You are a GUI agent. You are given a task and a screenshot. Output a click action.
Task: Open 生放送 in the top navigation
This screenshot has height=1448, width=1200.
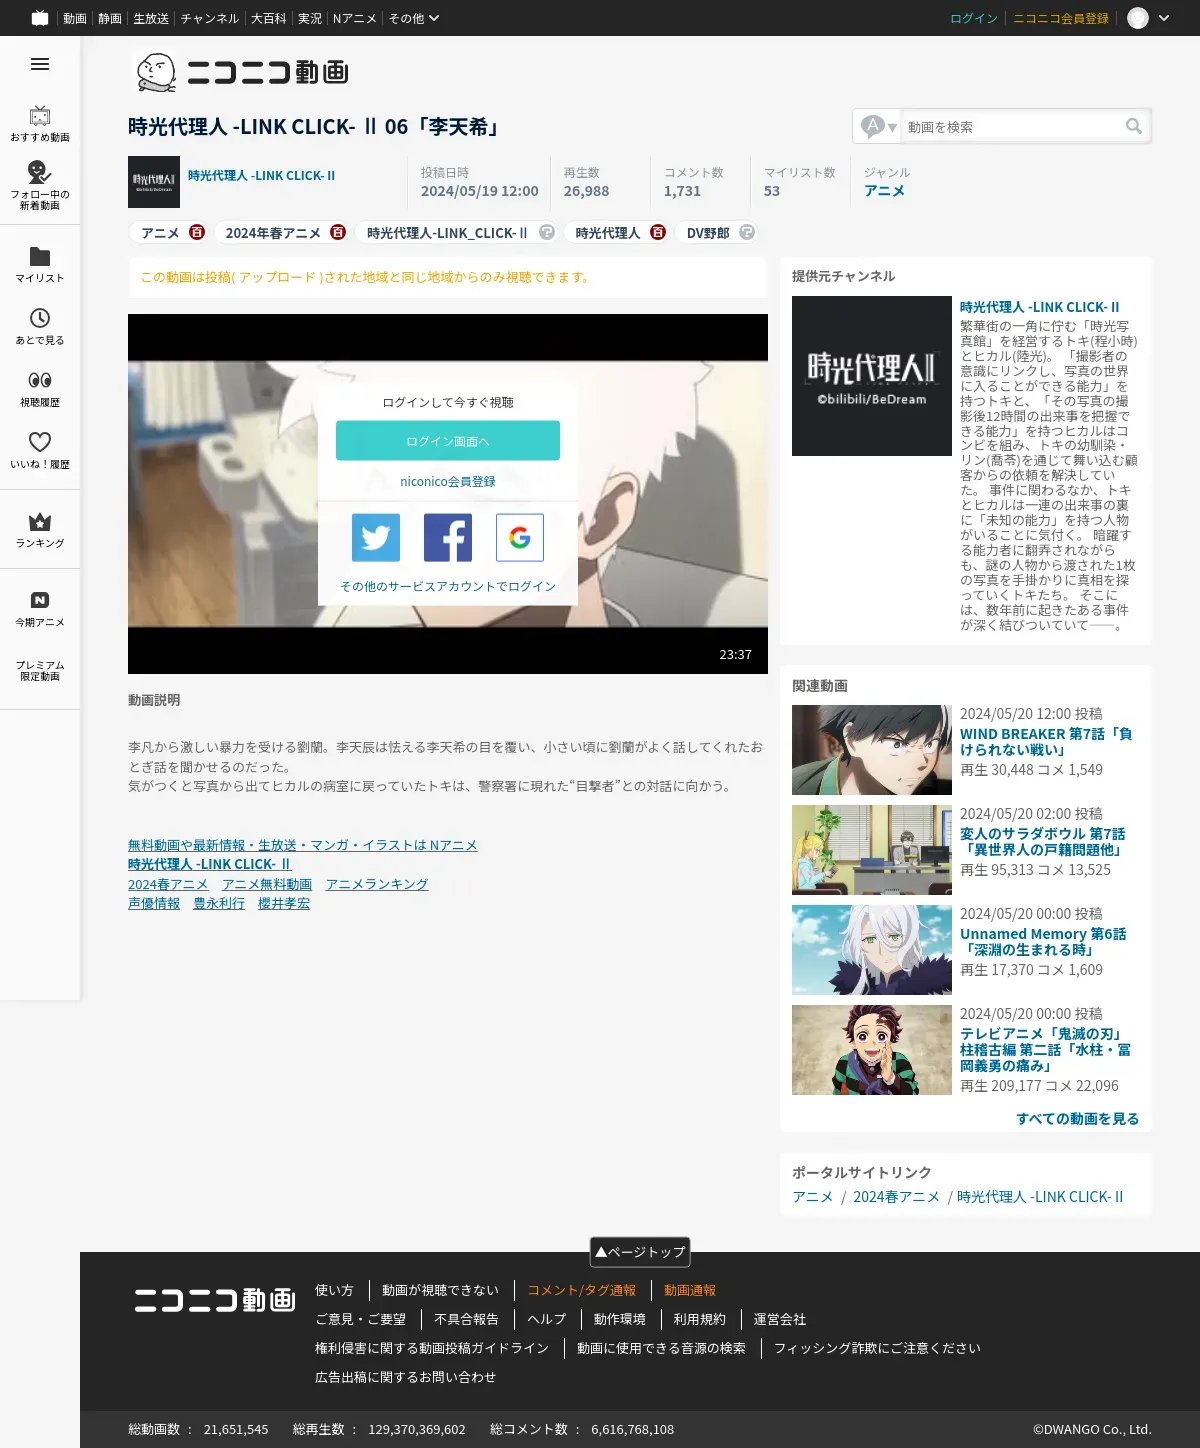[151, 18]
